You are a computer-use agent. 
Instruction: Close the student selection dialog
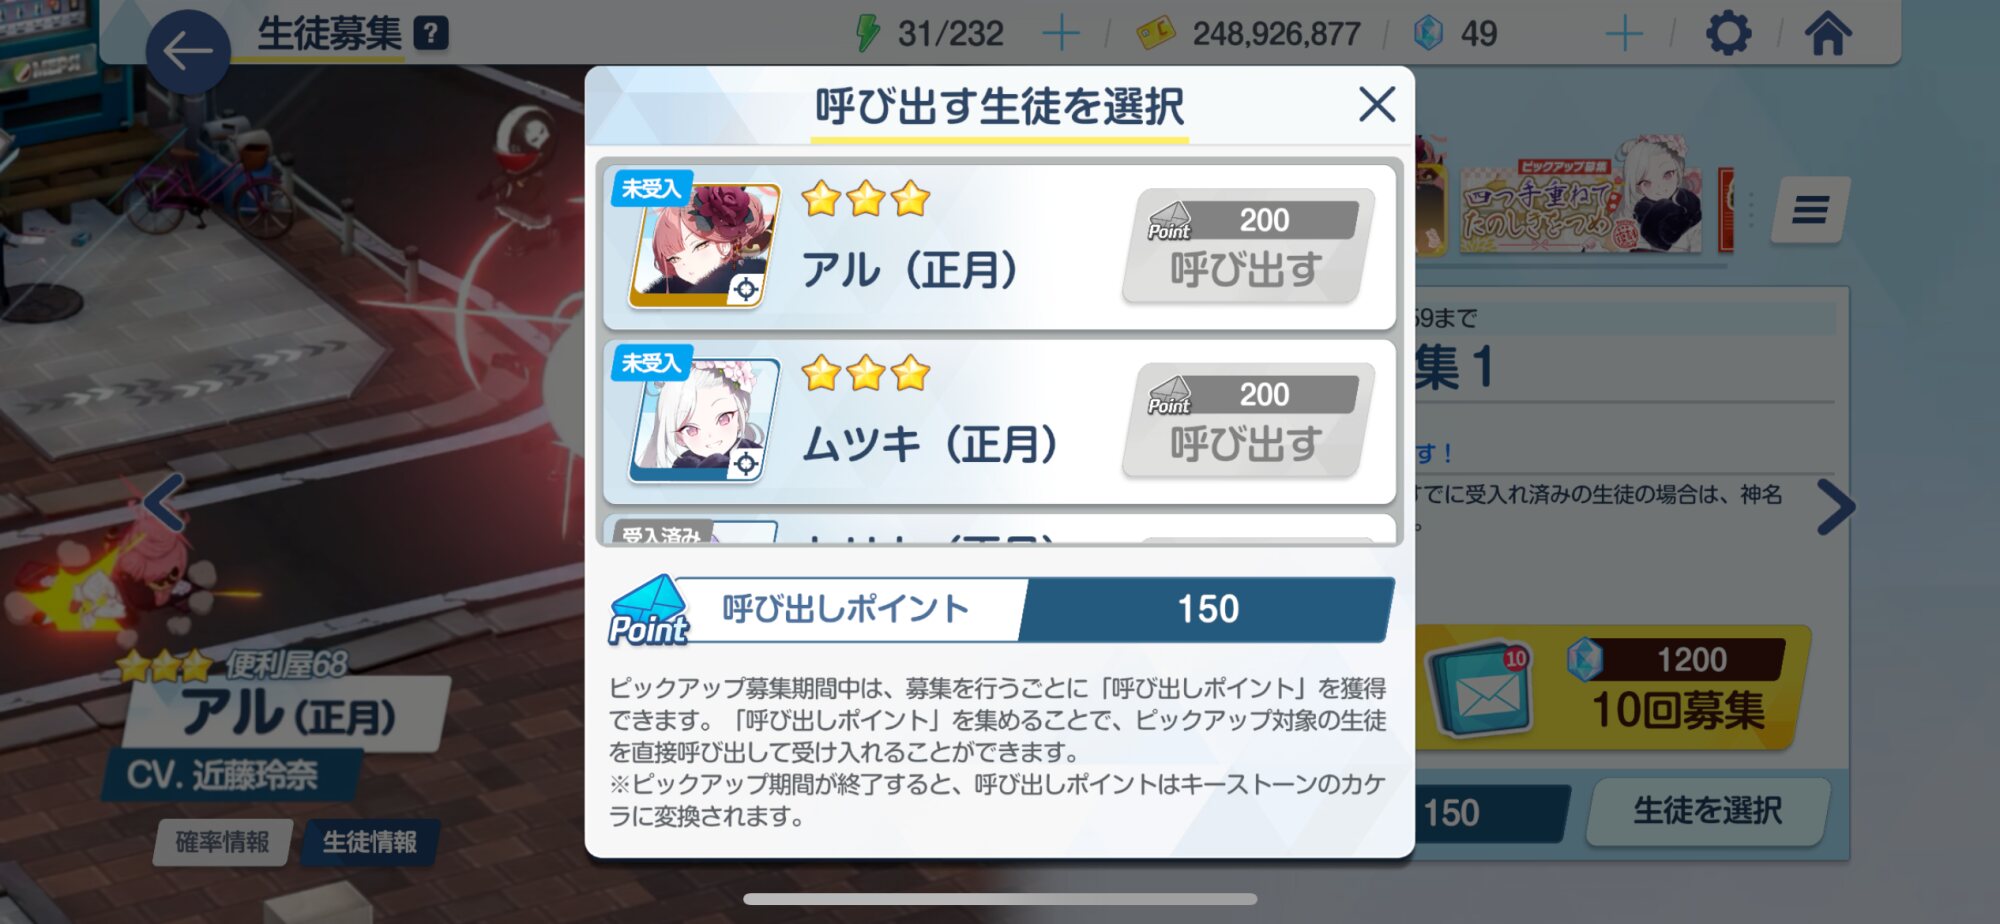click(x=1377, y=104)
